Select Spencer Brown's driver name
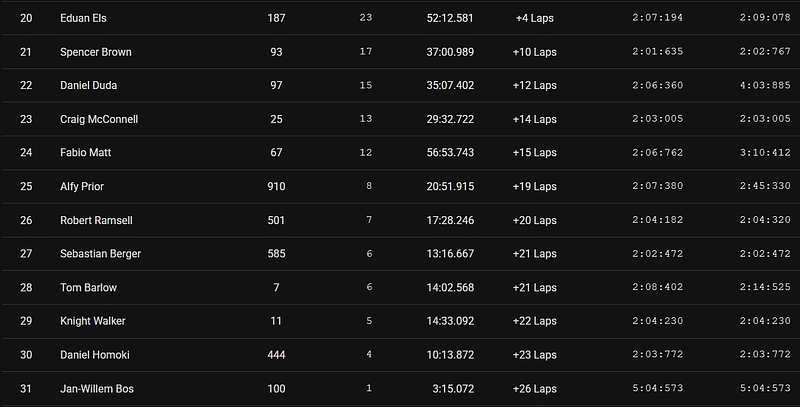The width and height of the screenshot is (800, 407). coord(95,52)
